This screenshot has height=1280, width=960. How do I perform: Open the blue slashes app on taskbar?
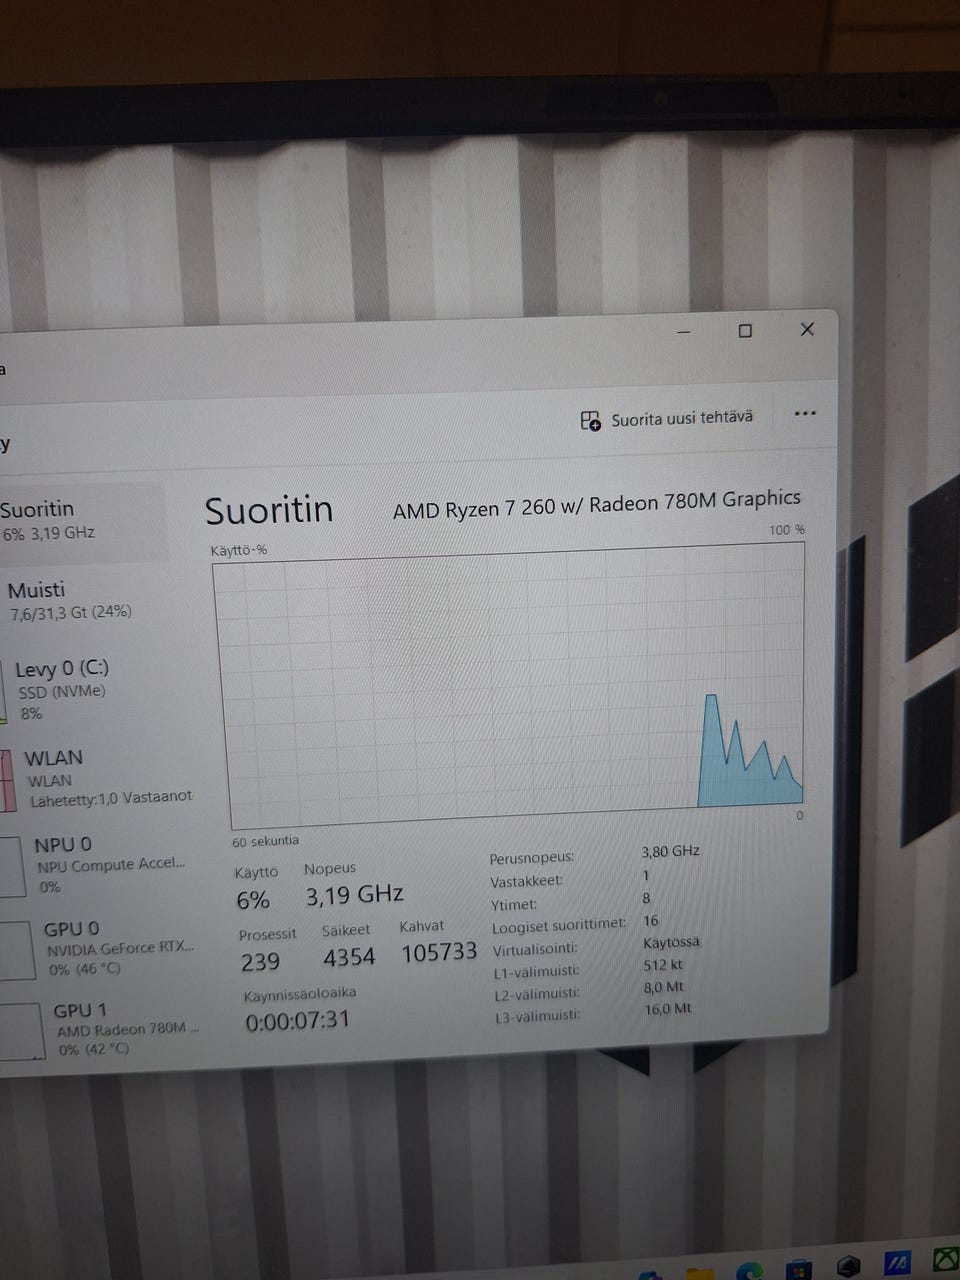tap(897, 1264)
